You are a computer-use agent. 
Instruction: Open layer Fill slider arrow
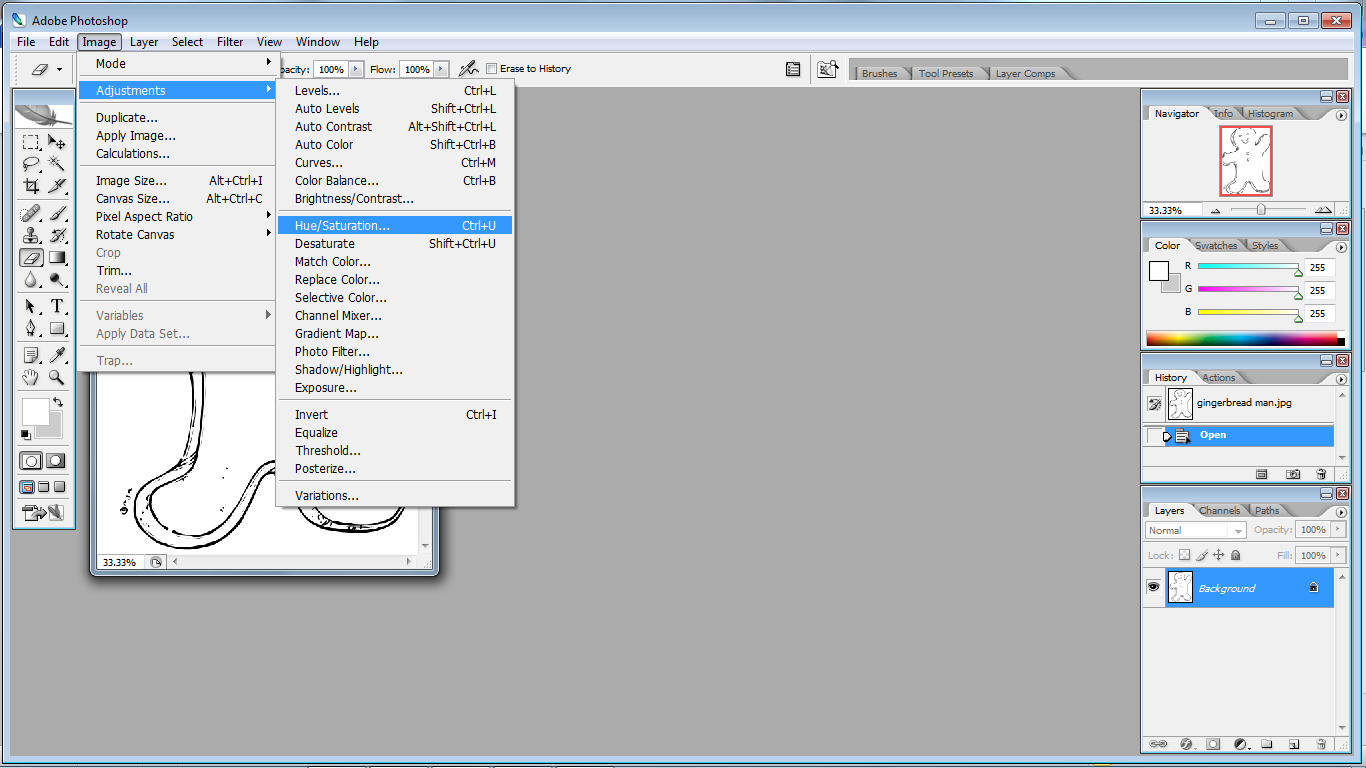1336,555
